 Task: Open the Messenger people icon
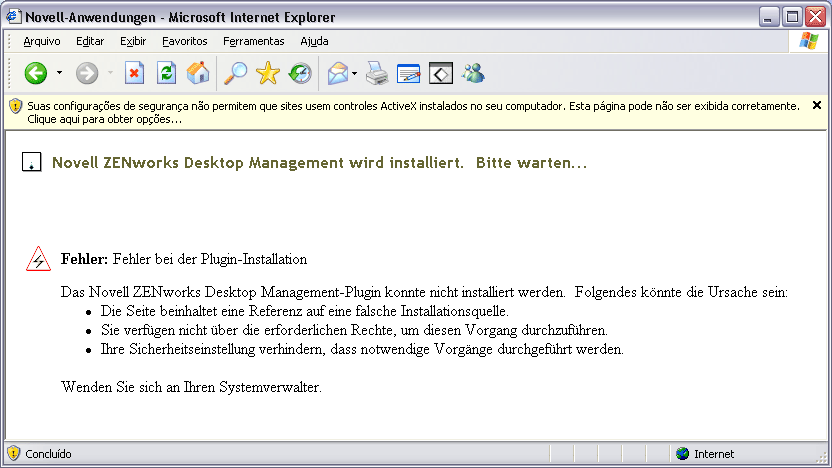click(473, 73)
